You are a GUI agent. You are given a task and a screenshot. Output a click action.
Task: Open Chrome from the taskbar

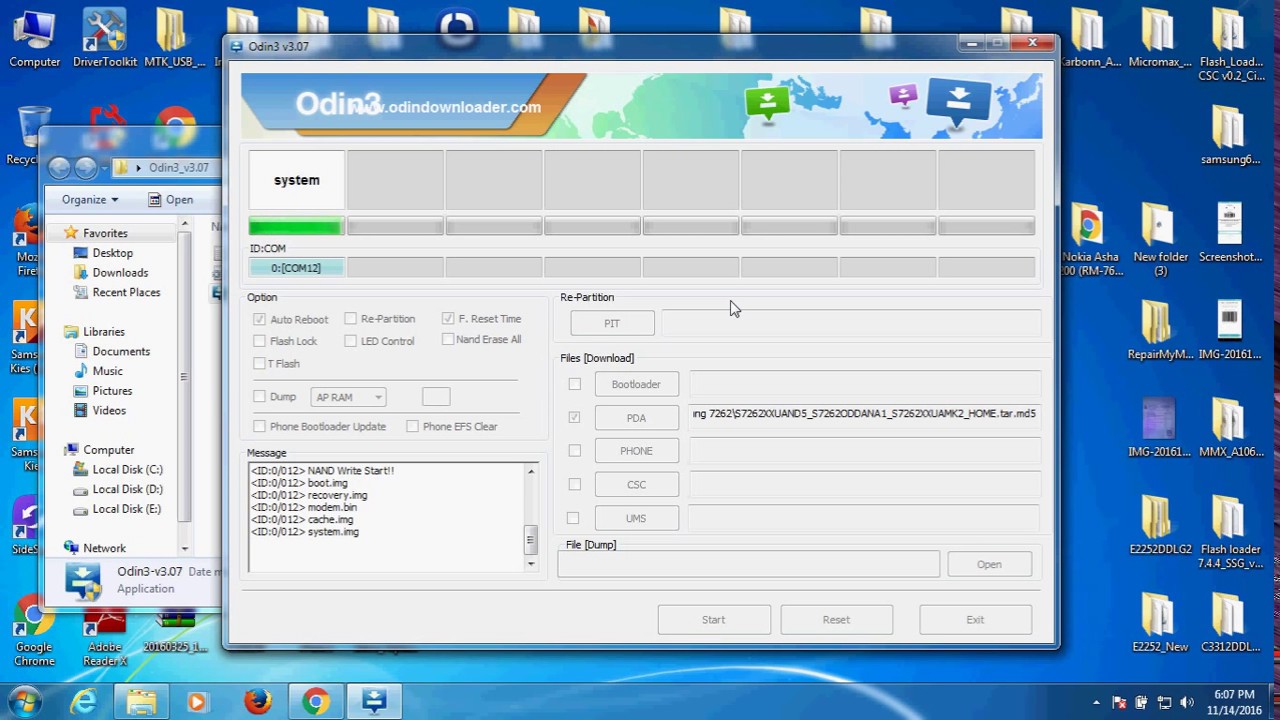(316, 702)
